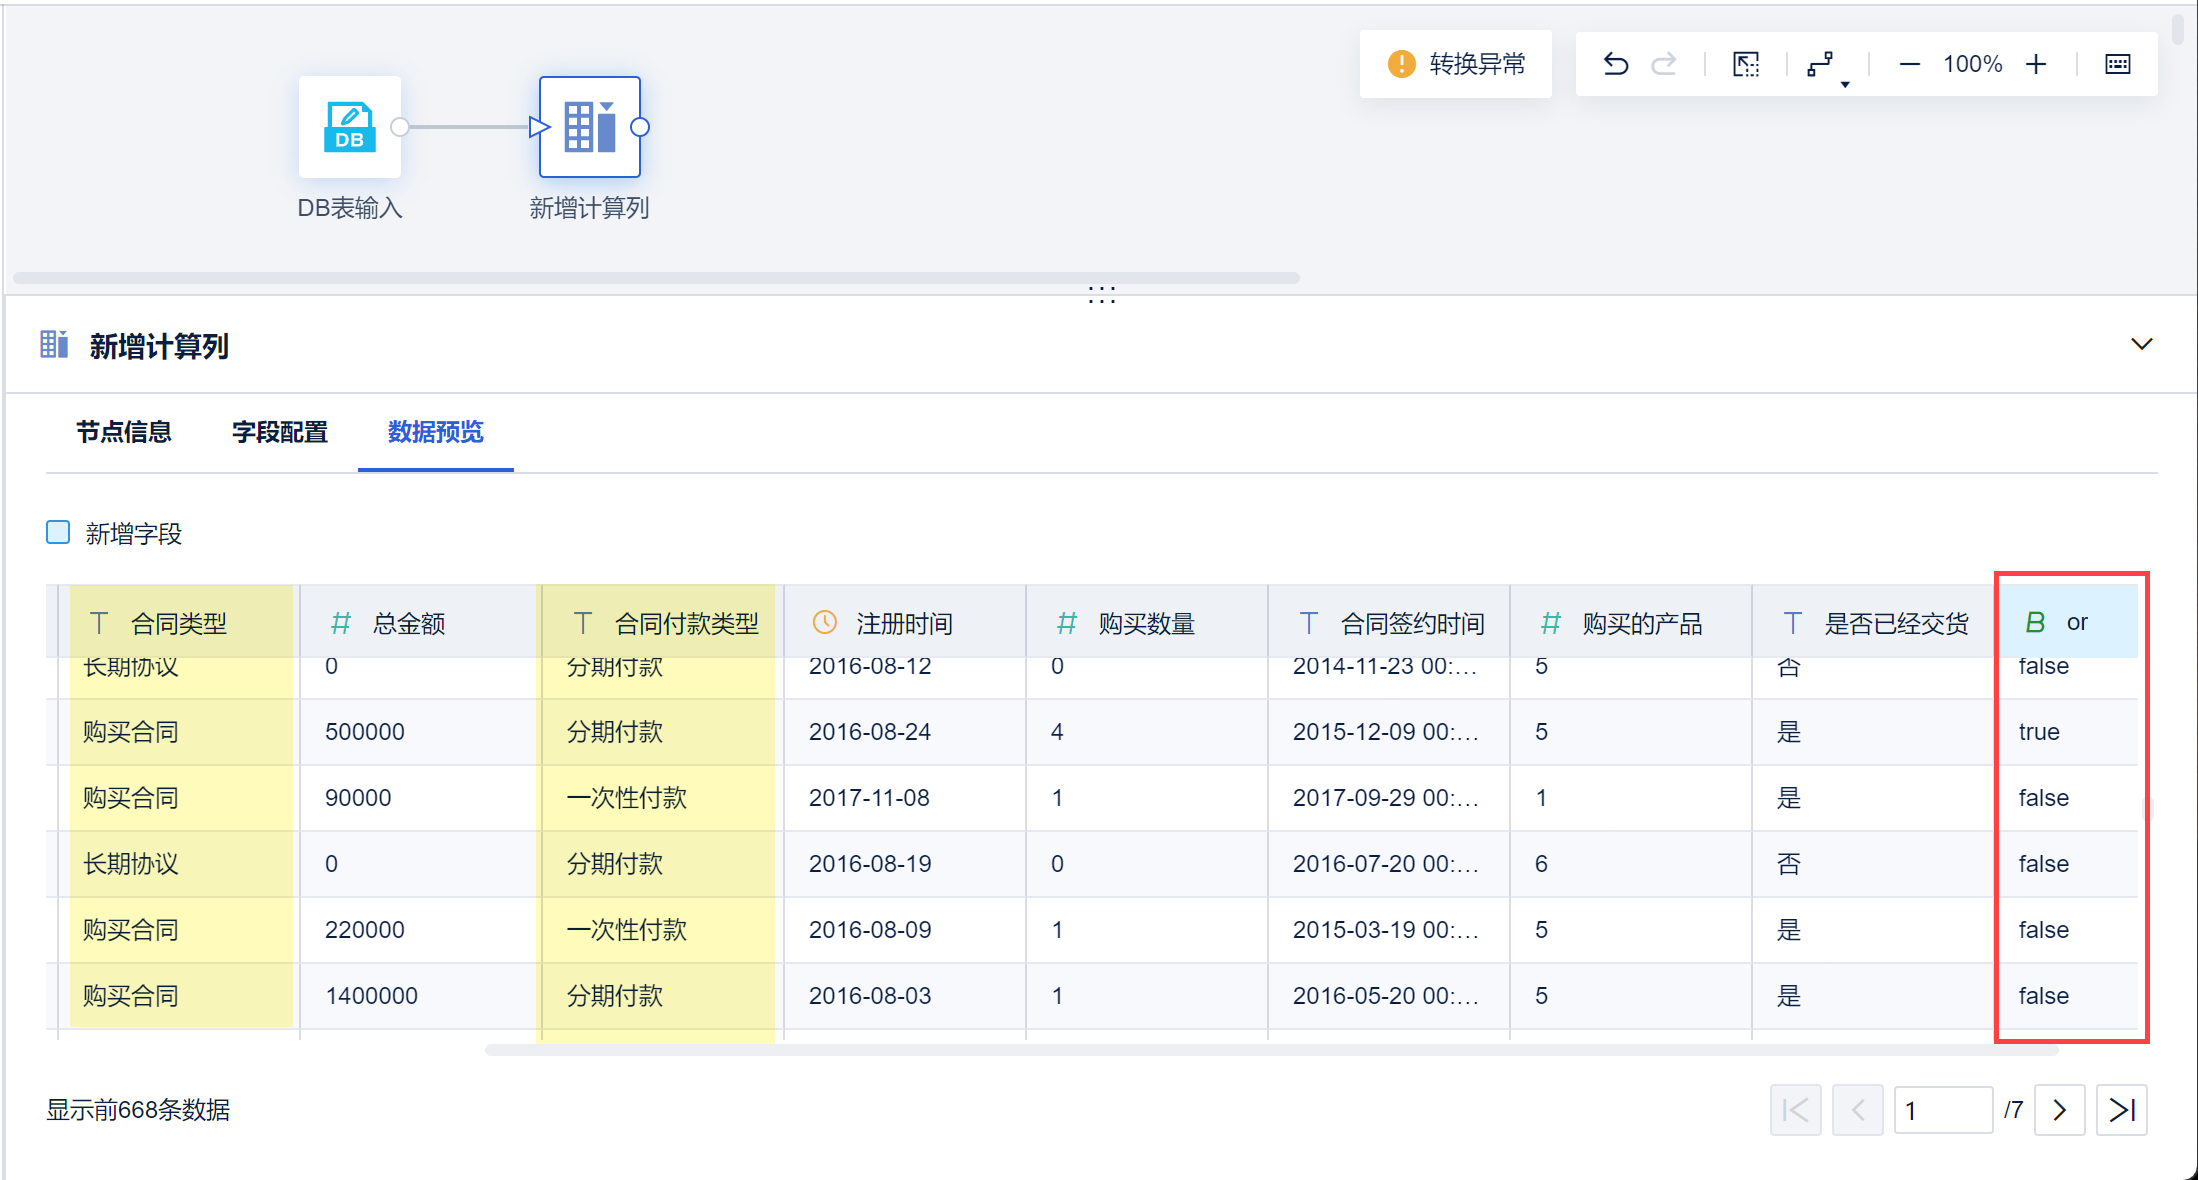Switch to the 字段配置 tab
The height and width of the screenshot is (1180, 2198).
pos(280,432)
